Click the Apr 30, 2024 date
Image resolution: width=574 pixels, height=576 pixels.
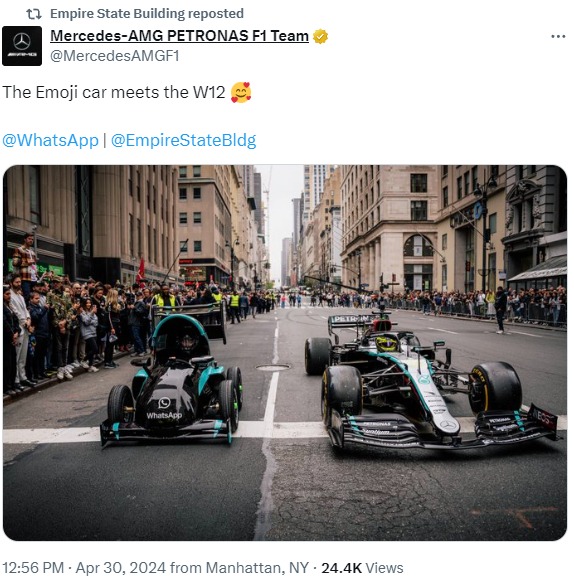pyautogui.click(x=121, y=568)
